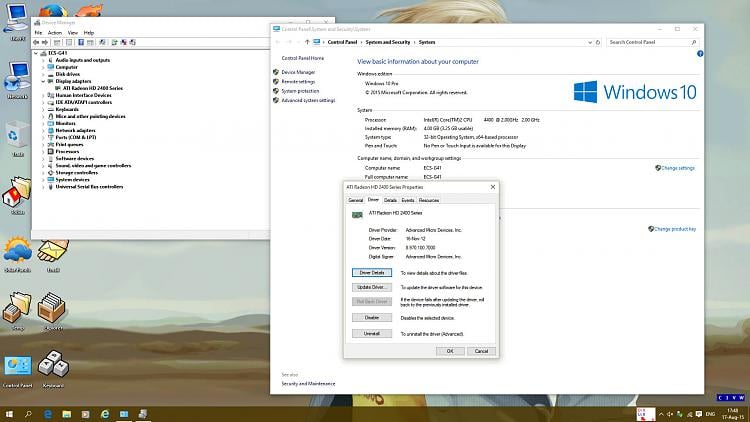Click the taskbar Search magnifier
The height and width of the screenshot is (422, 750).
(x=28, y=414)
